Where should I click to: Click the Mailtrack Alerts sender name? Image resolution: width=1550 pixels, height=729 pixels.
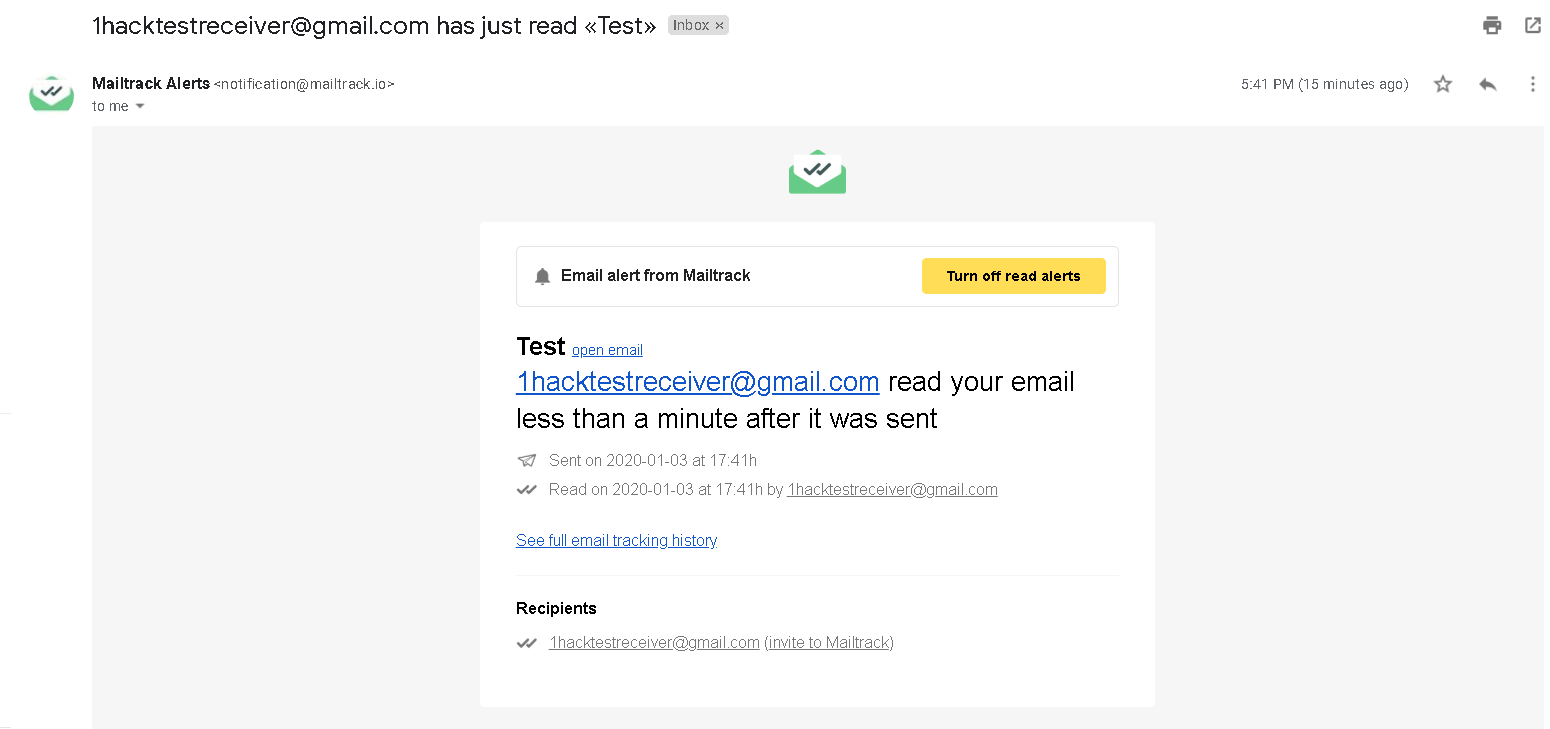[x=151, y=84]
